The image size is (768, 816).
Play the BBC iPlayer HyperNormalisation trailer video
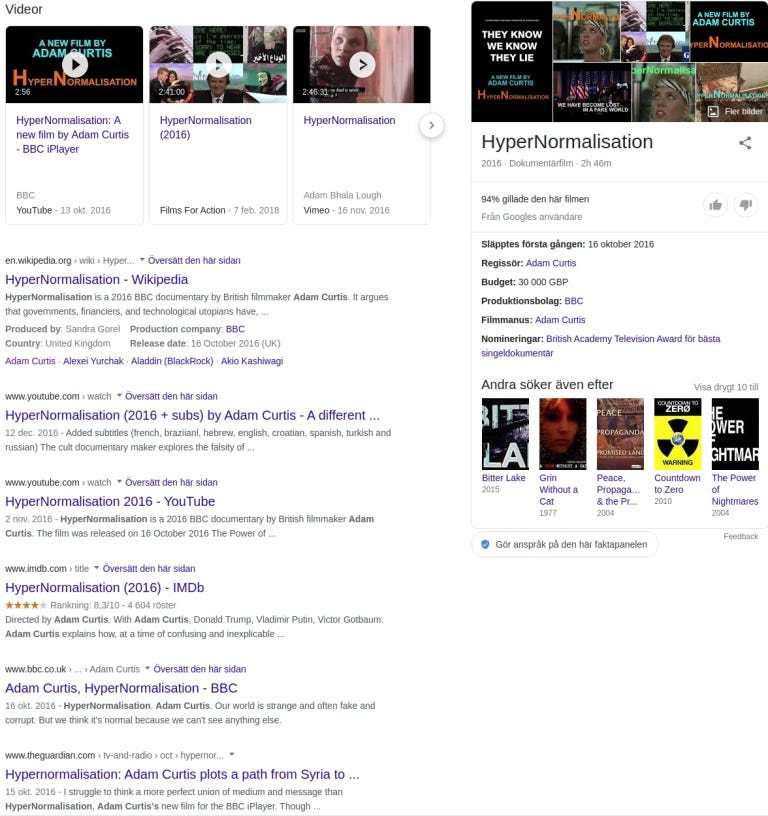coord(74,65)
